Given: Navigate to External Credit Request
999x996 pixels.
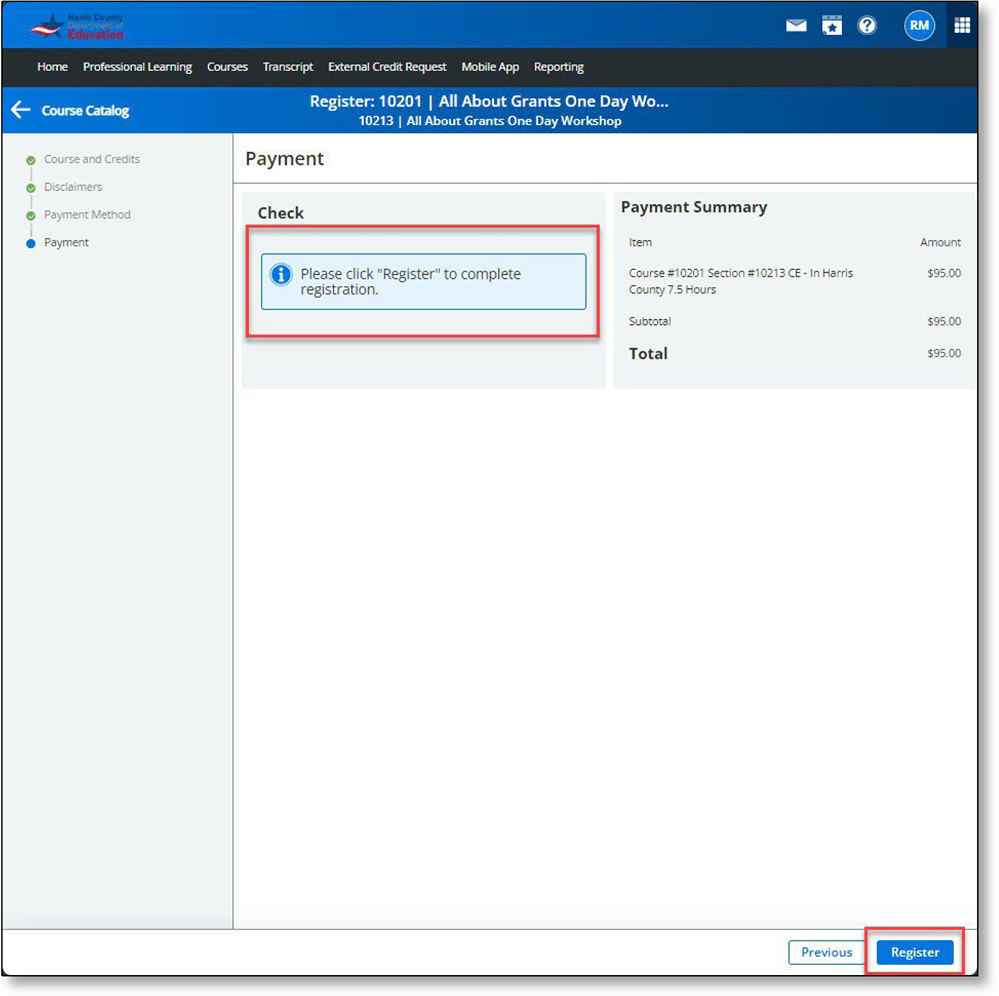Looking at the screenshot, I should click(387, 67).
